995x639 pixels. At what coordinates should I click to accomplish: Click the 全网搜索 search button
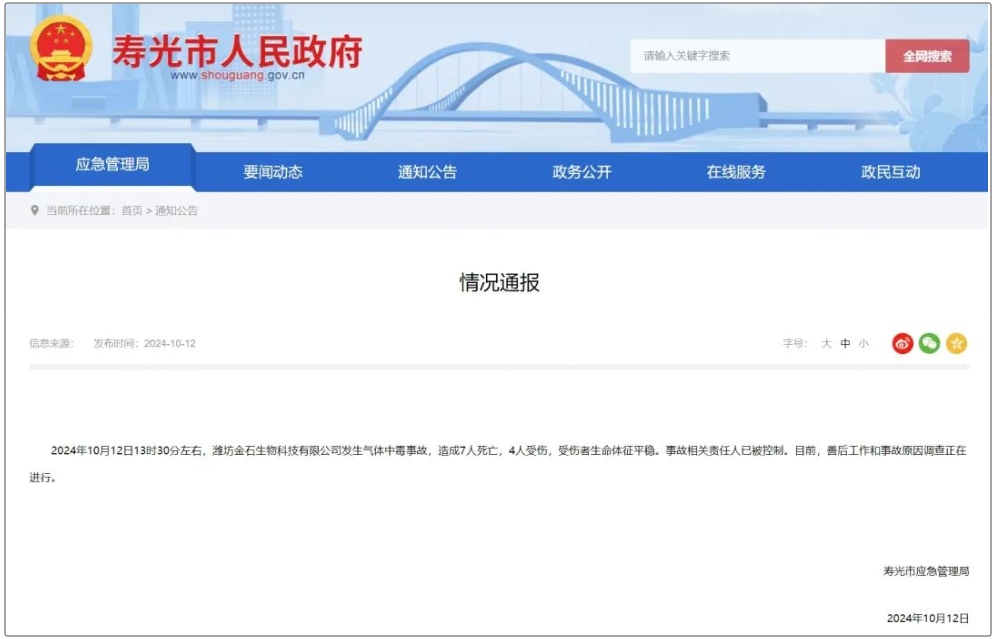(927, 56)
